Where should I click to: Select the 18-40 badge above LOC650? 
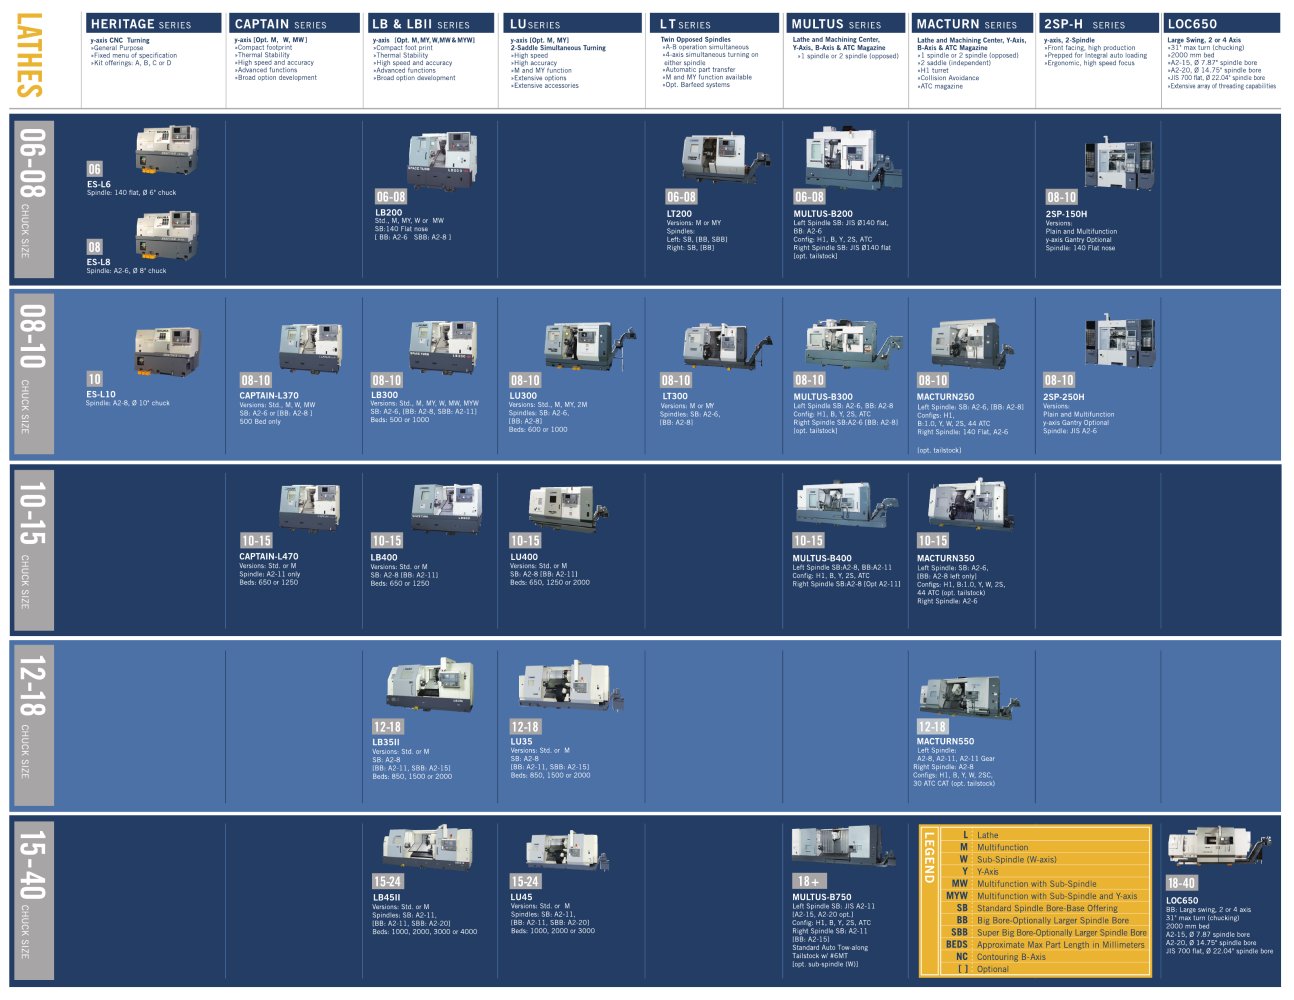(1181, 883)
